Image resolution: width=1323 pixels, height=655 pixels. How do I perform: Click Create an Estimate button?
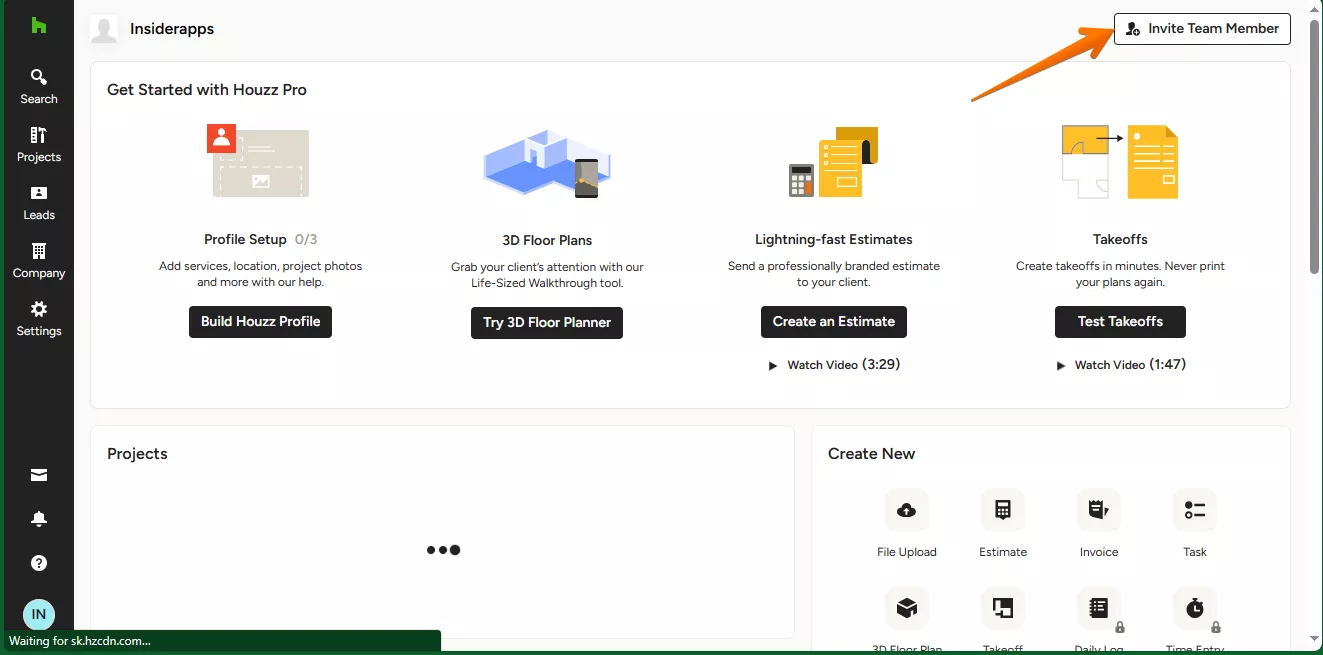834,322
